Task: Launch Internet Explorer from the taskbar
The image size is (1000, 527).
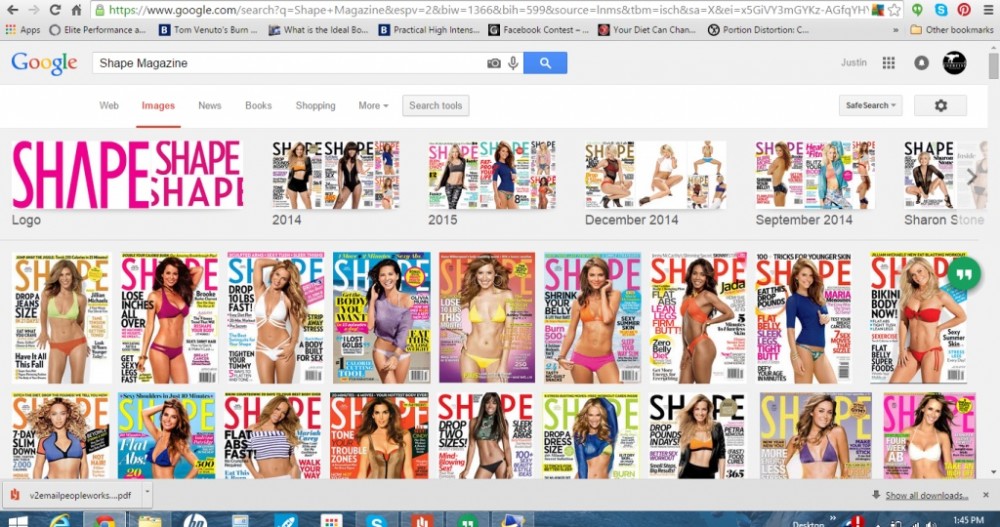Action: click(x=61, y=521)
